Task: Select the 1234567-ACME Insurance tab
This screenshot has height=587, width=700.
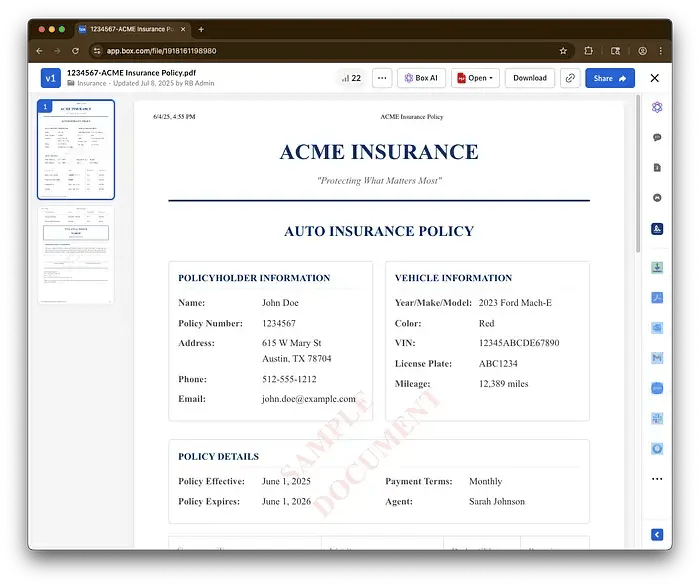Action: [133, 29]
